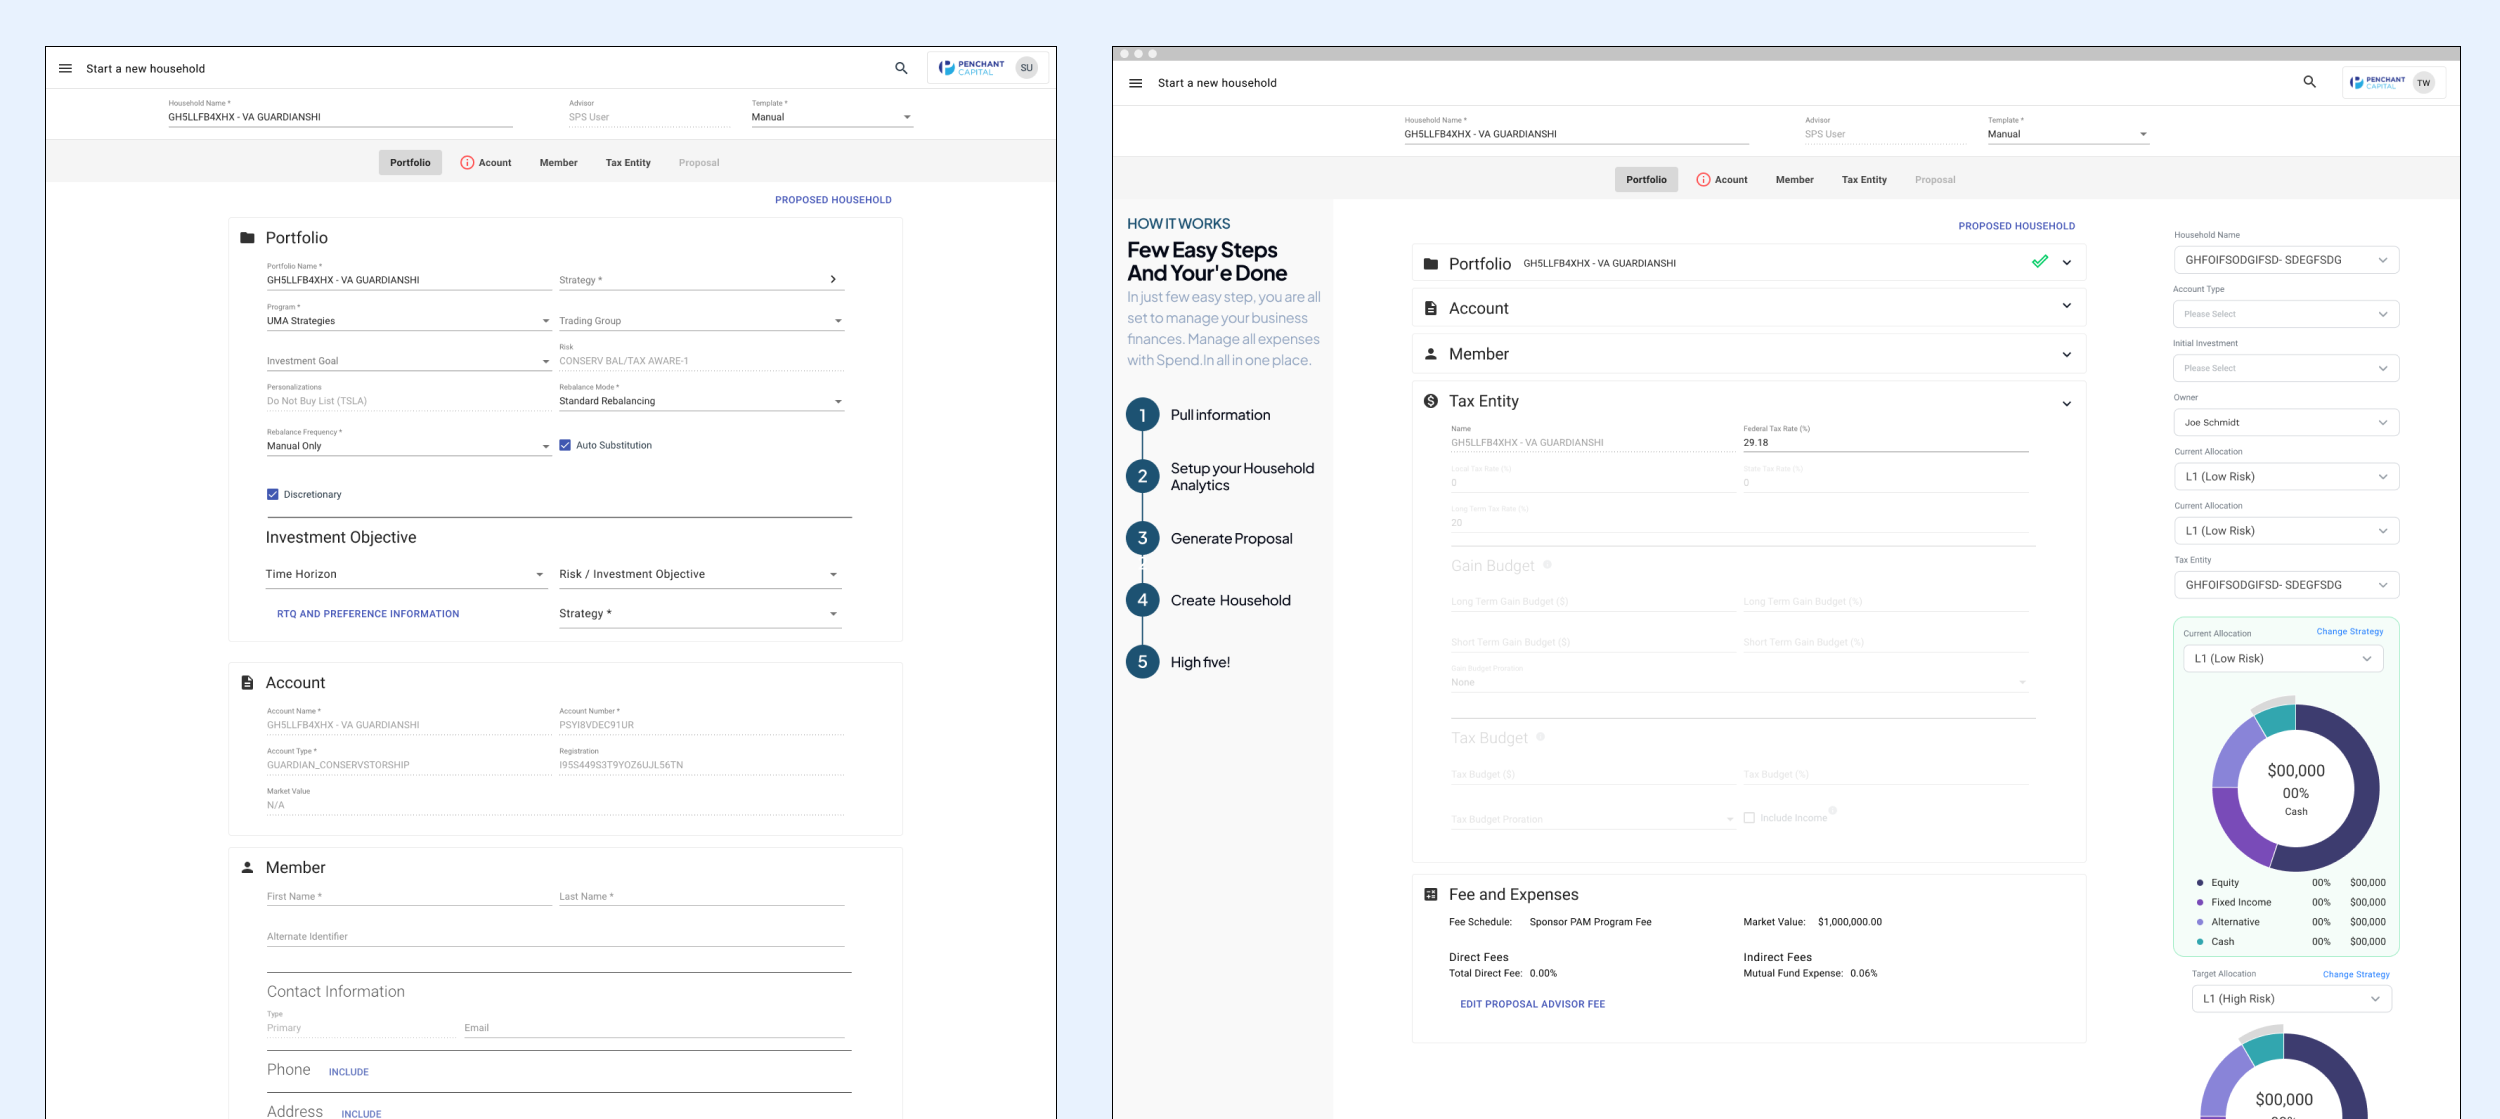Click Portfolio folder icon in right window
Image resolution: width=2500 pixels, height=1119 pixels.
[1430, 264]
